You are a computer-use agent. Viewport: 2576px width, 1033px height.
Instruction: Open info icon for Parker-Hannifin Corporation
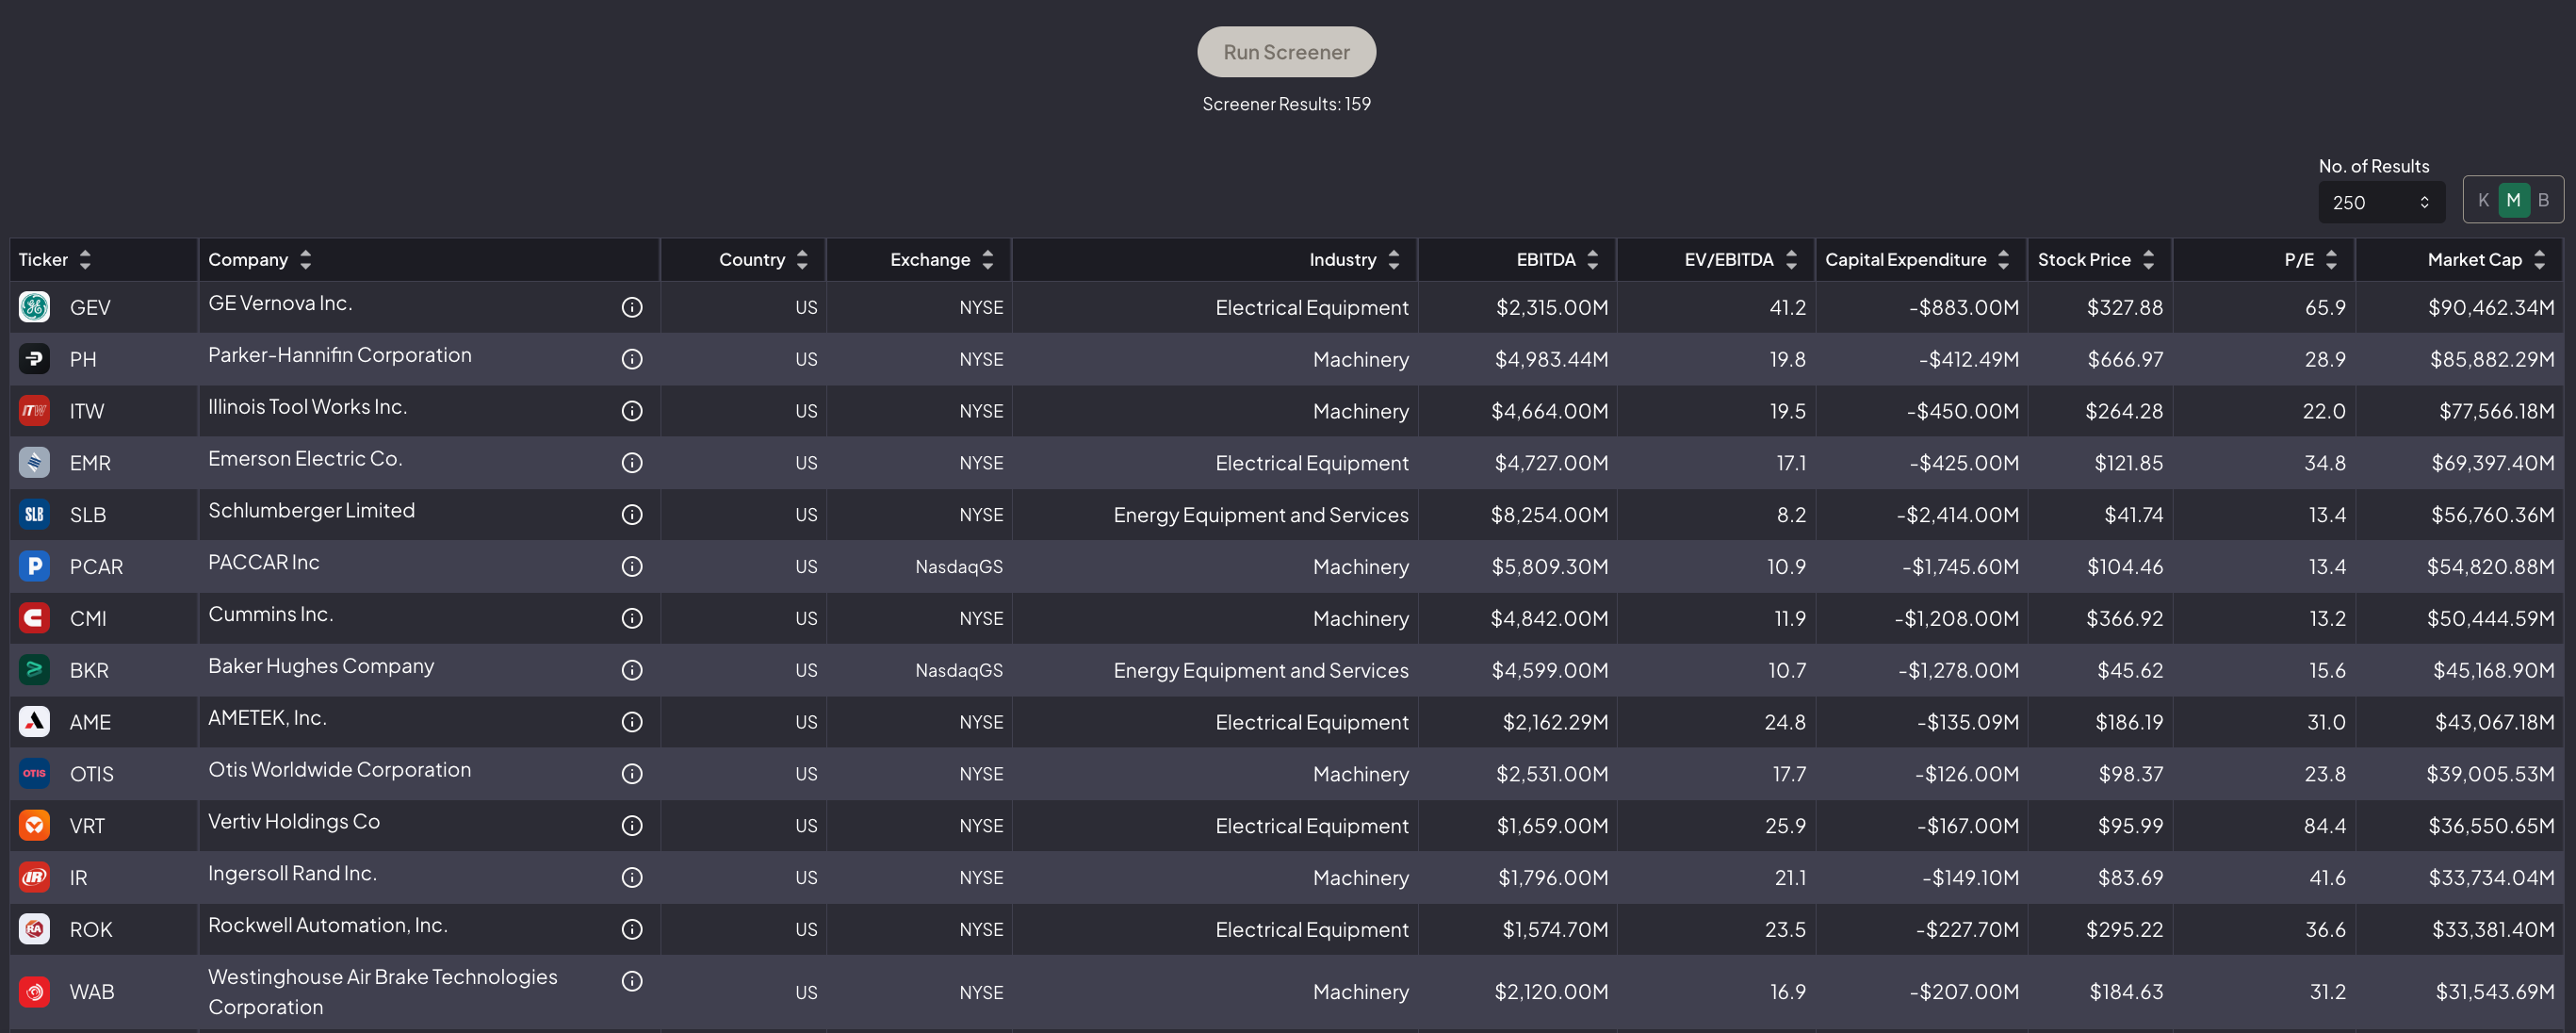(632, 359)
